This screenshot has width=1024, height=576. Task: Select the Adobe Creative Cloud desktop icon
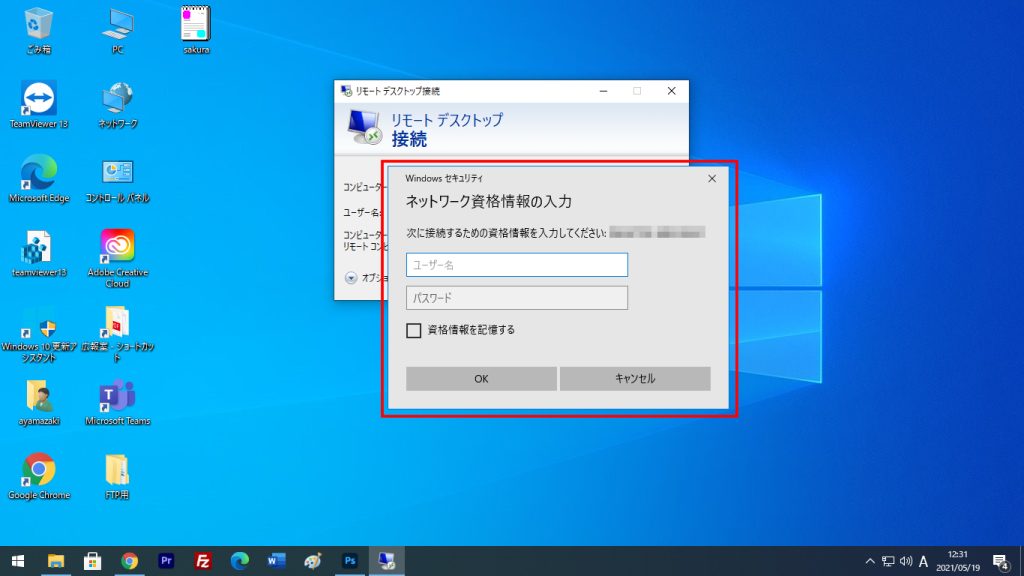tap(117, 247)
